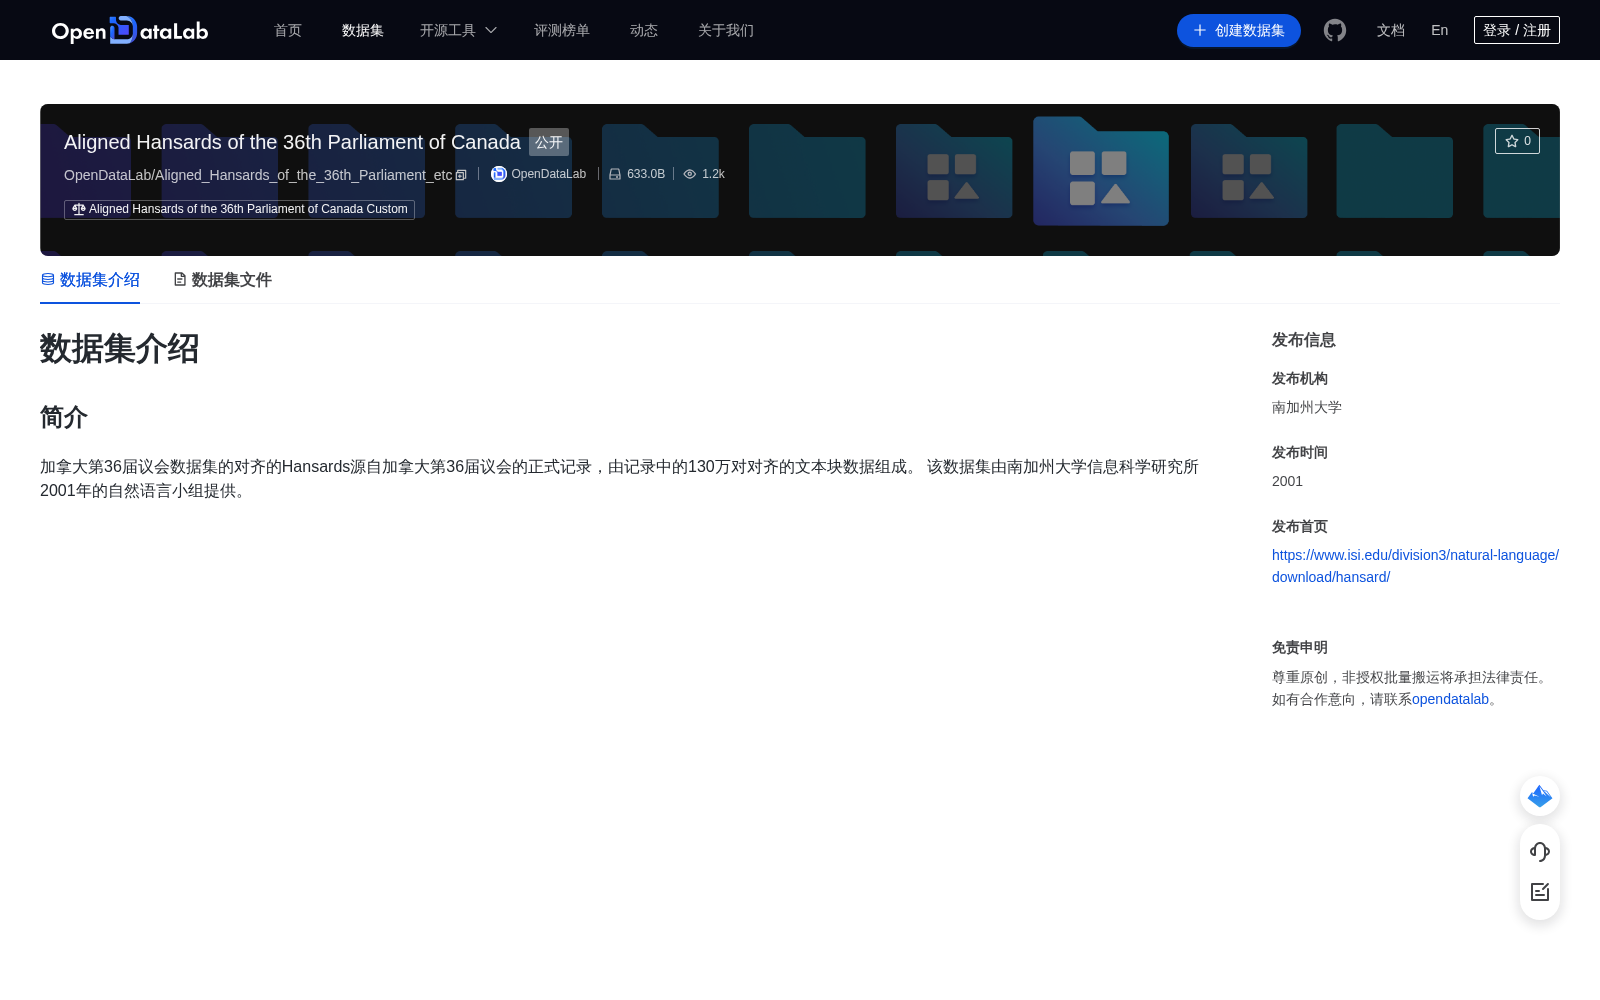Image resolution: width=1600 pixels, height=1000 pixels.
Task: Go to 首页 in the navigation
Action: [x=288, y=30]
